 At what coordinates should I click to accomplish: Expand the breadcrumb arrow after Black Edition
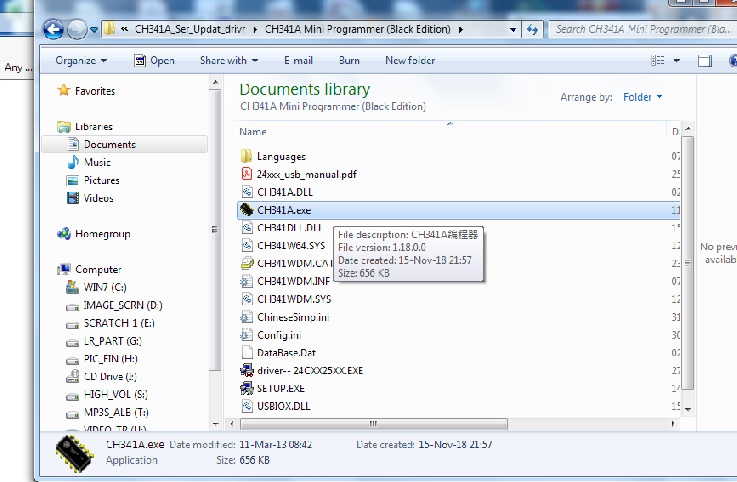(x=461, y=30)
